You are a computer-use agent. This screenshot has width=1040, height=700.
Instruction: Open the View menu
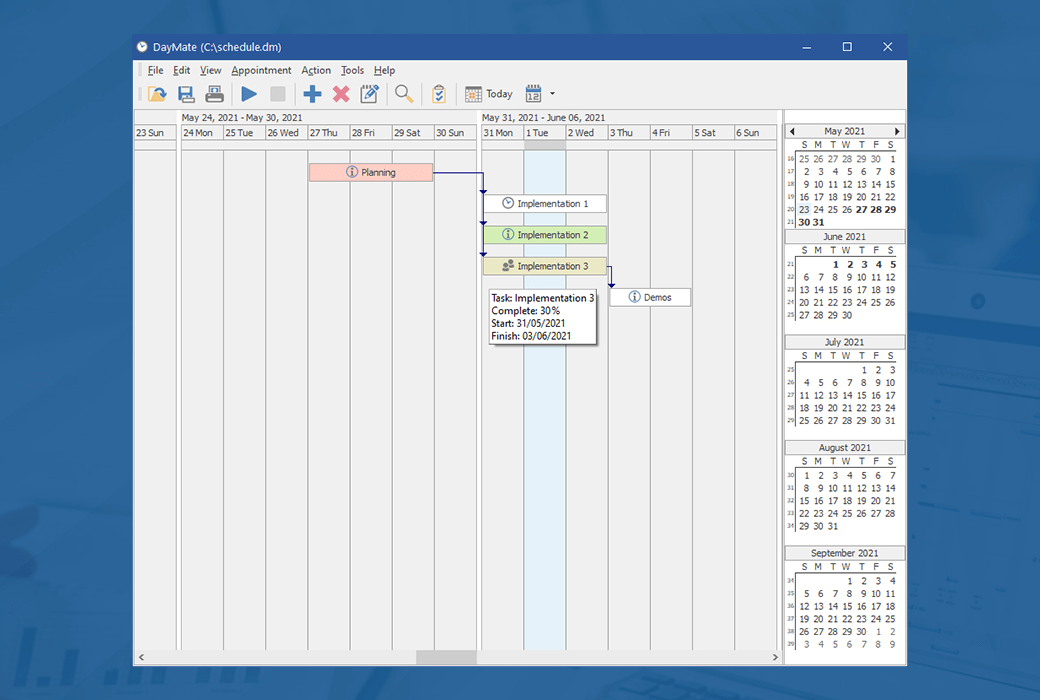[x=210, y=70]
